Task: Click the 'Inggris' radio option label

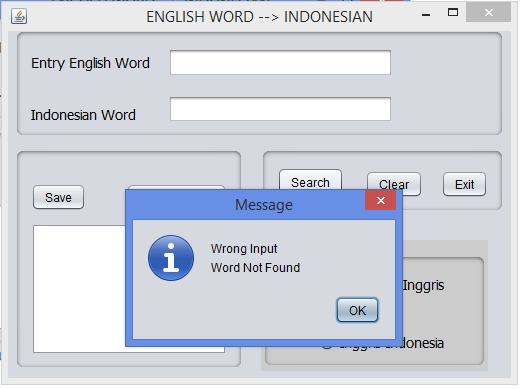Action: click(x=423, y=286)
